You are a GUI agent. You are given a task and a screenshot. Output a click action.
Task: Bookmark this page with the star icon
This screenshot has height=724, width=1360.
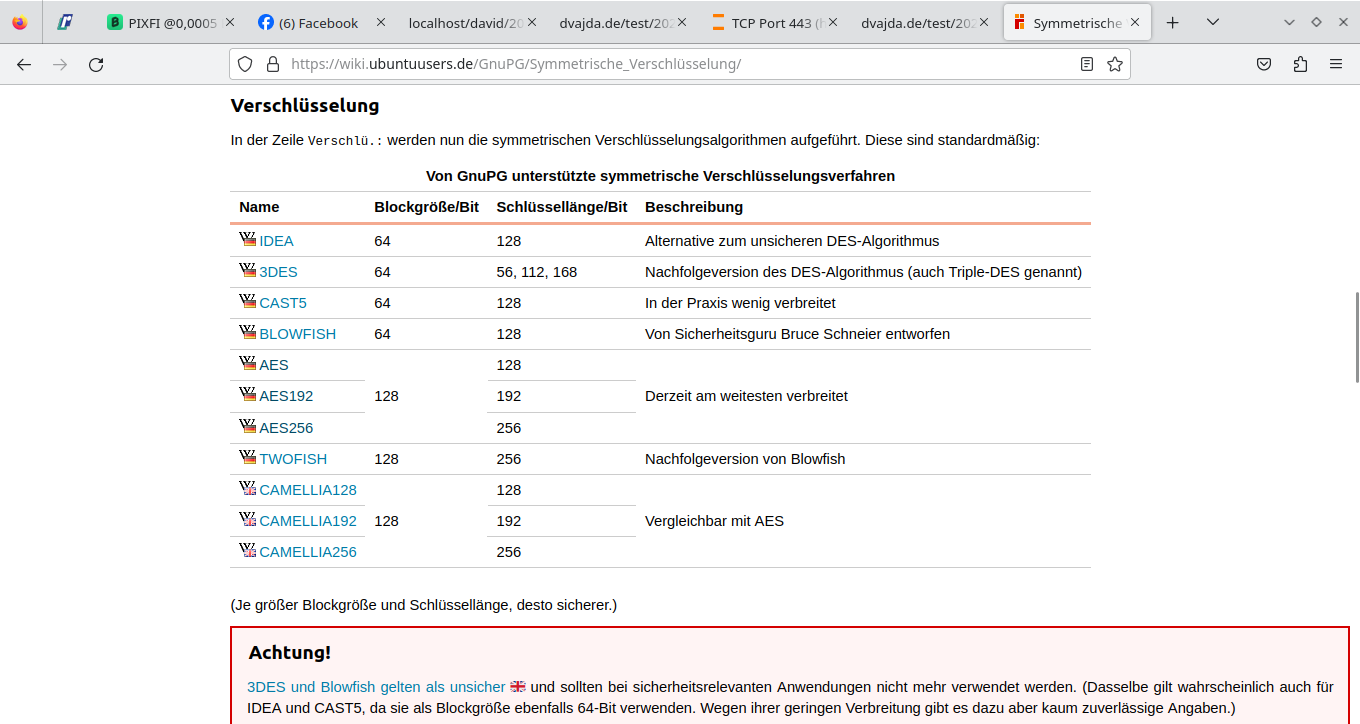point(1114,64)
